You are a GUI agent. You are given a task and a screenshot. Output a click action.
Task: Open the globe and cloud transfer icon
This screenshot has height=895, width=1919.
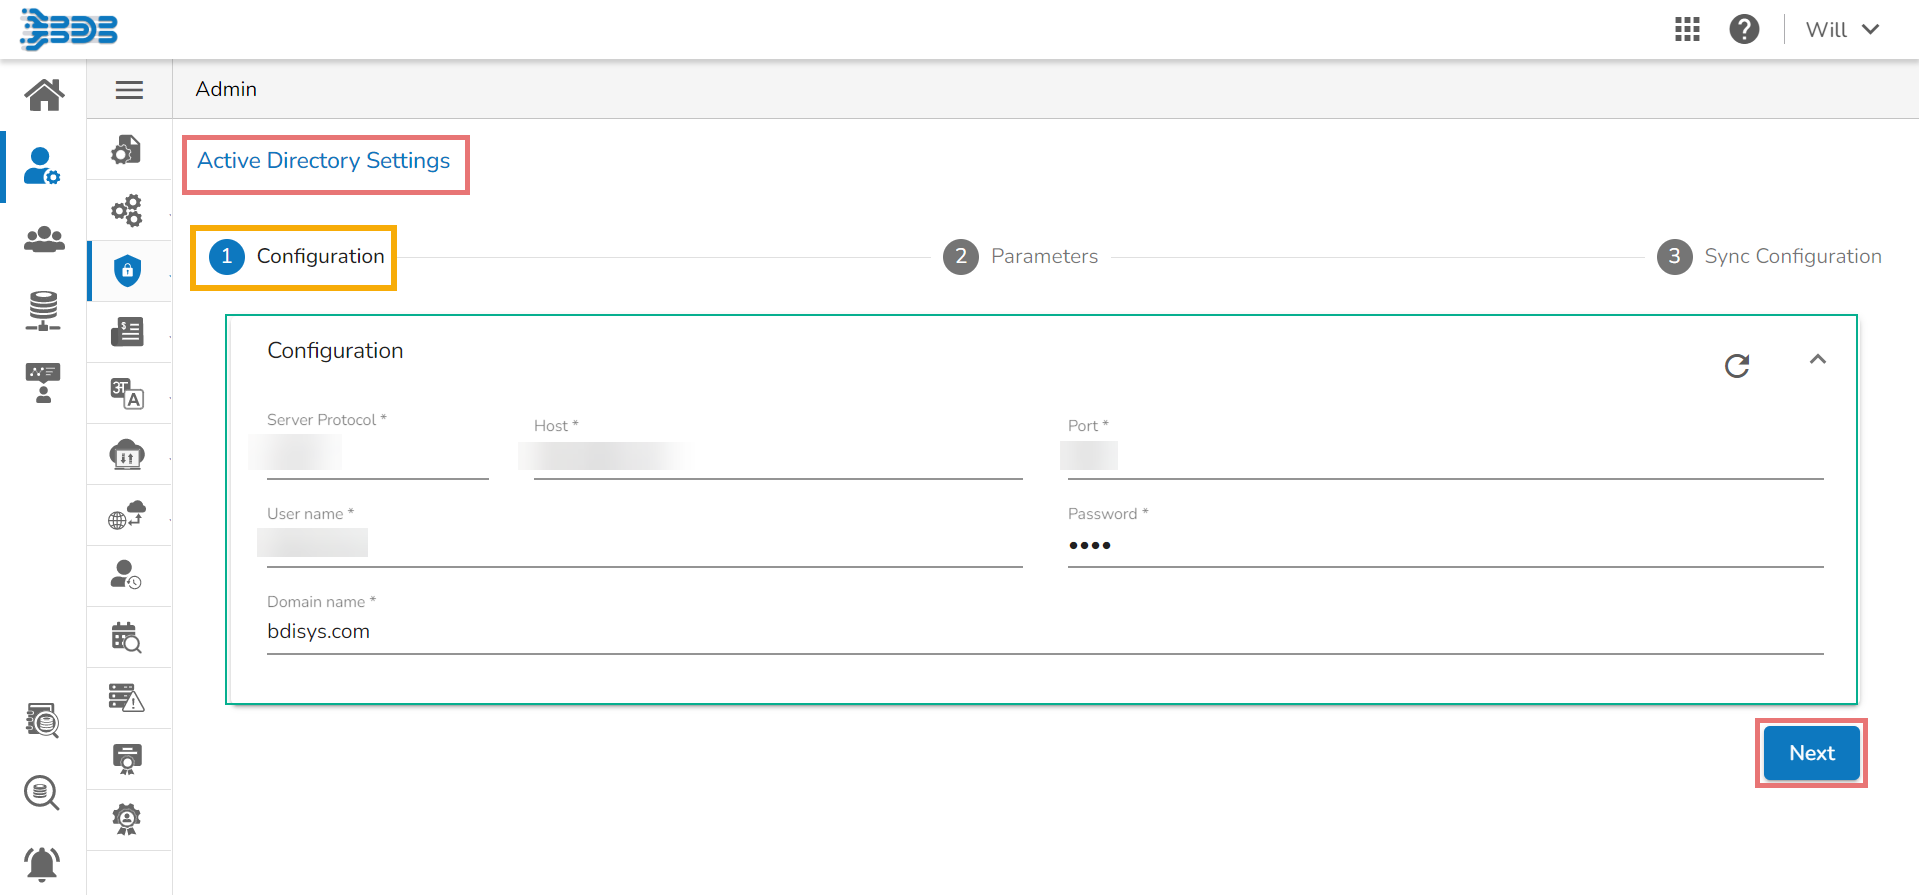(x=127, y=515)
